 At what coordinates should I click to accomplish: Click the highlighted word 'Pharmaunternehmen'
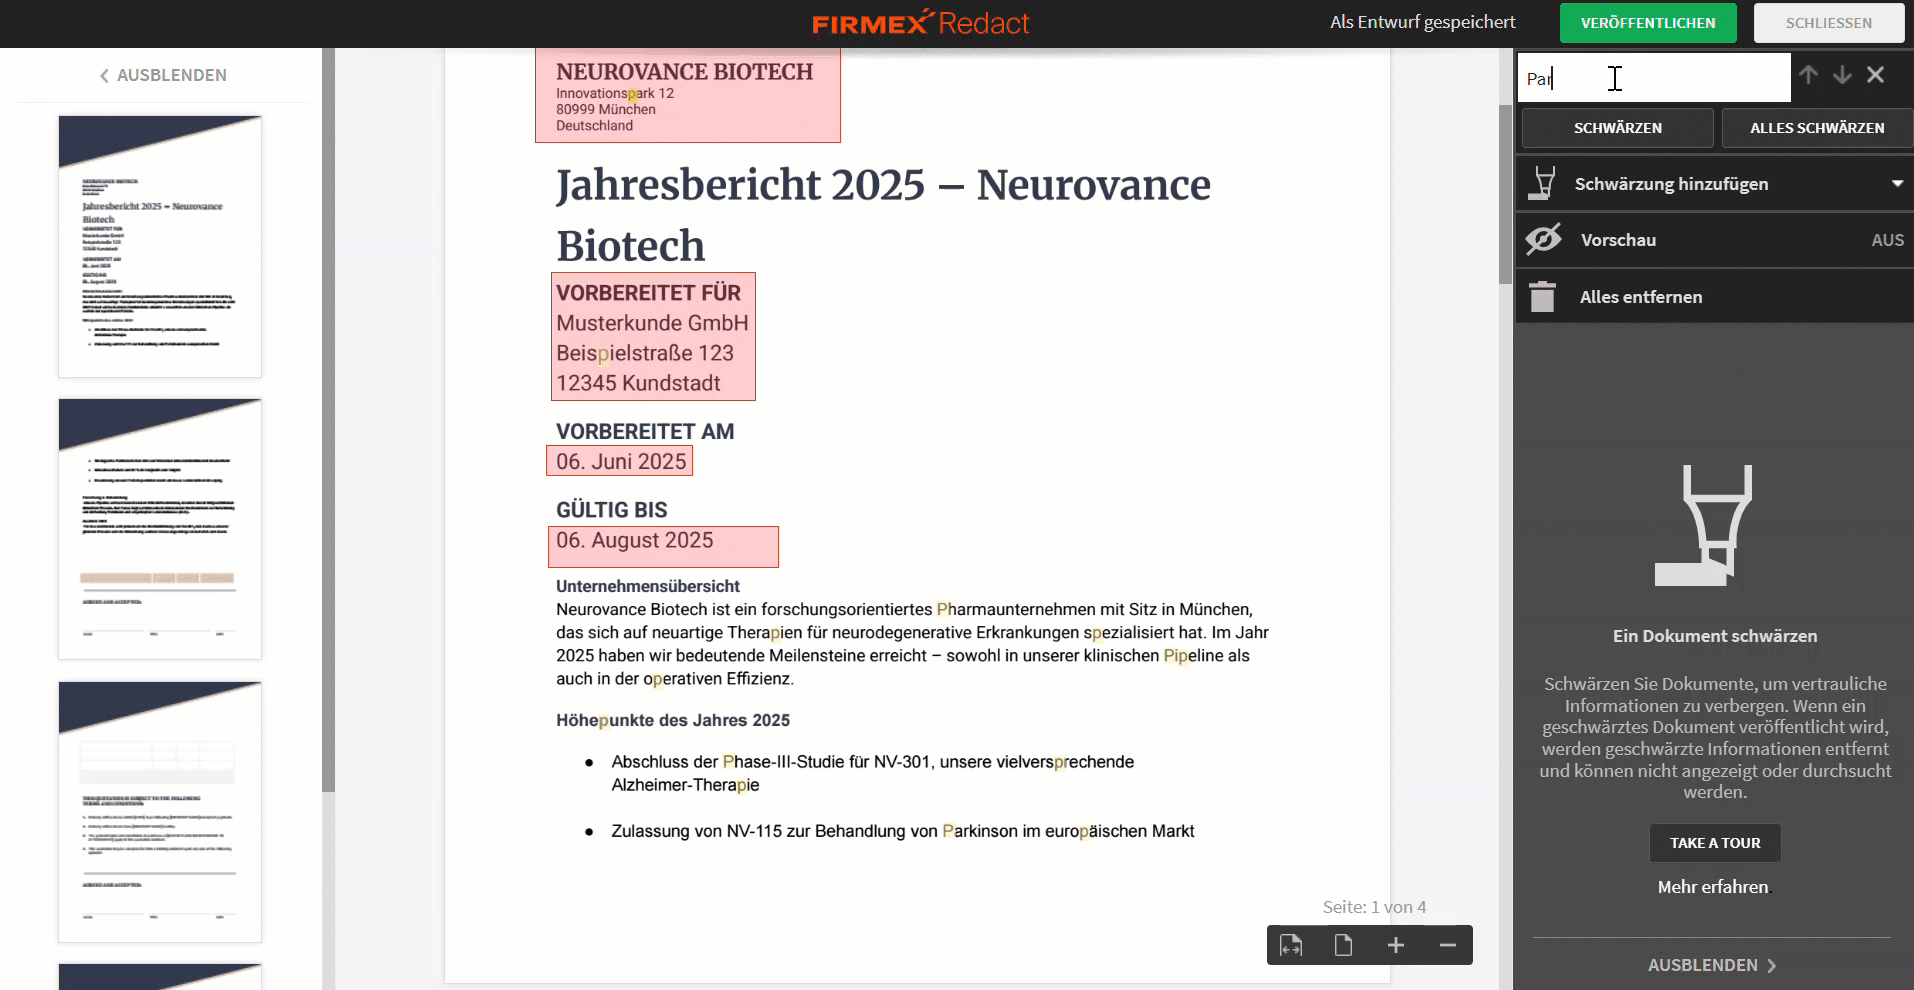[x=1016, y=609]
